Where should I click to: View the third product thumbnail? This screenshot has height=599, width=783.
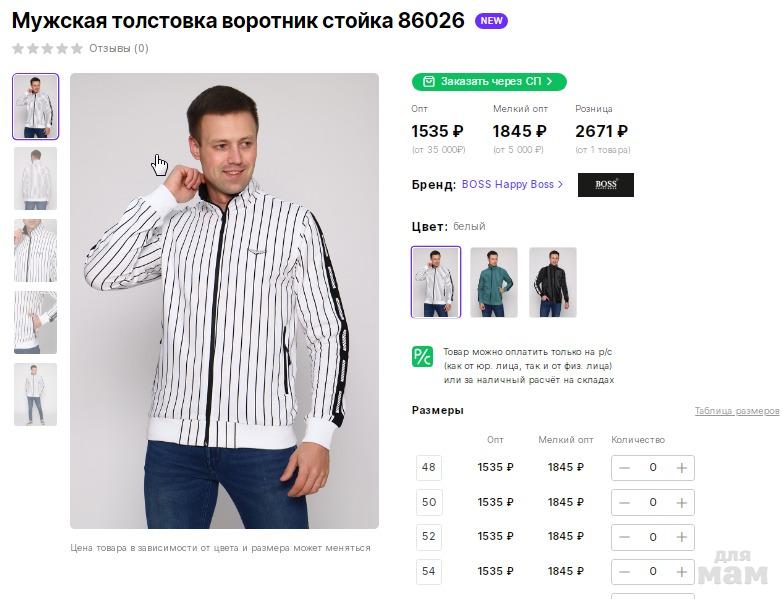[x=36, y=251]
